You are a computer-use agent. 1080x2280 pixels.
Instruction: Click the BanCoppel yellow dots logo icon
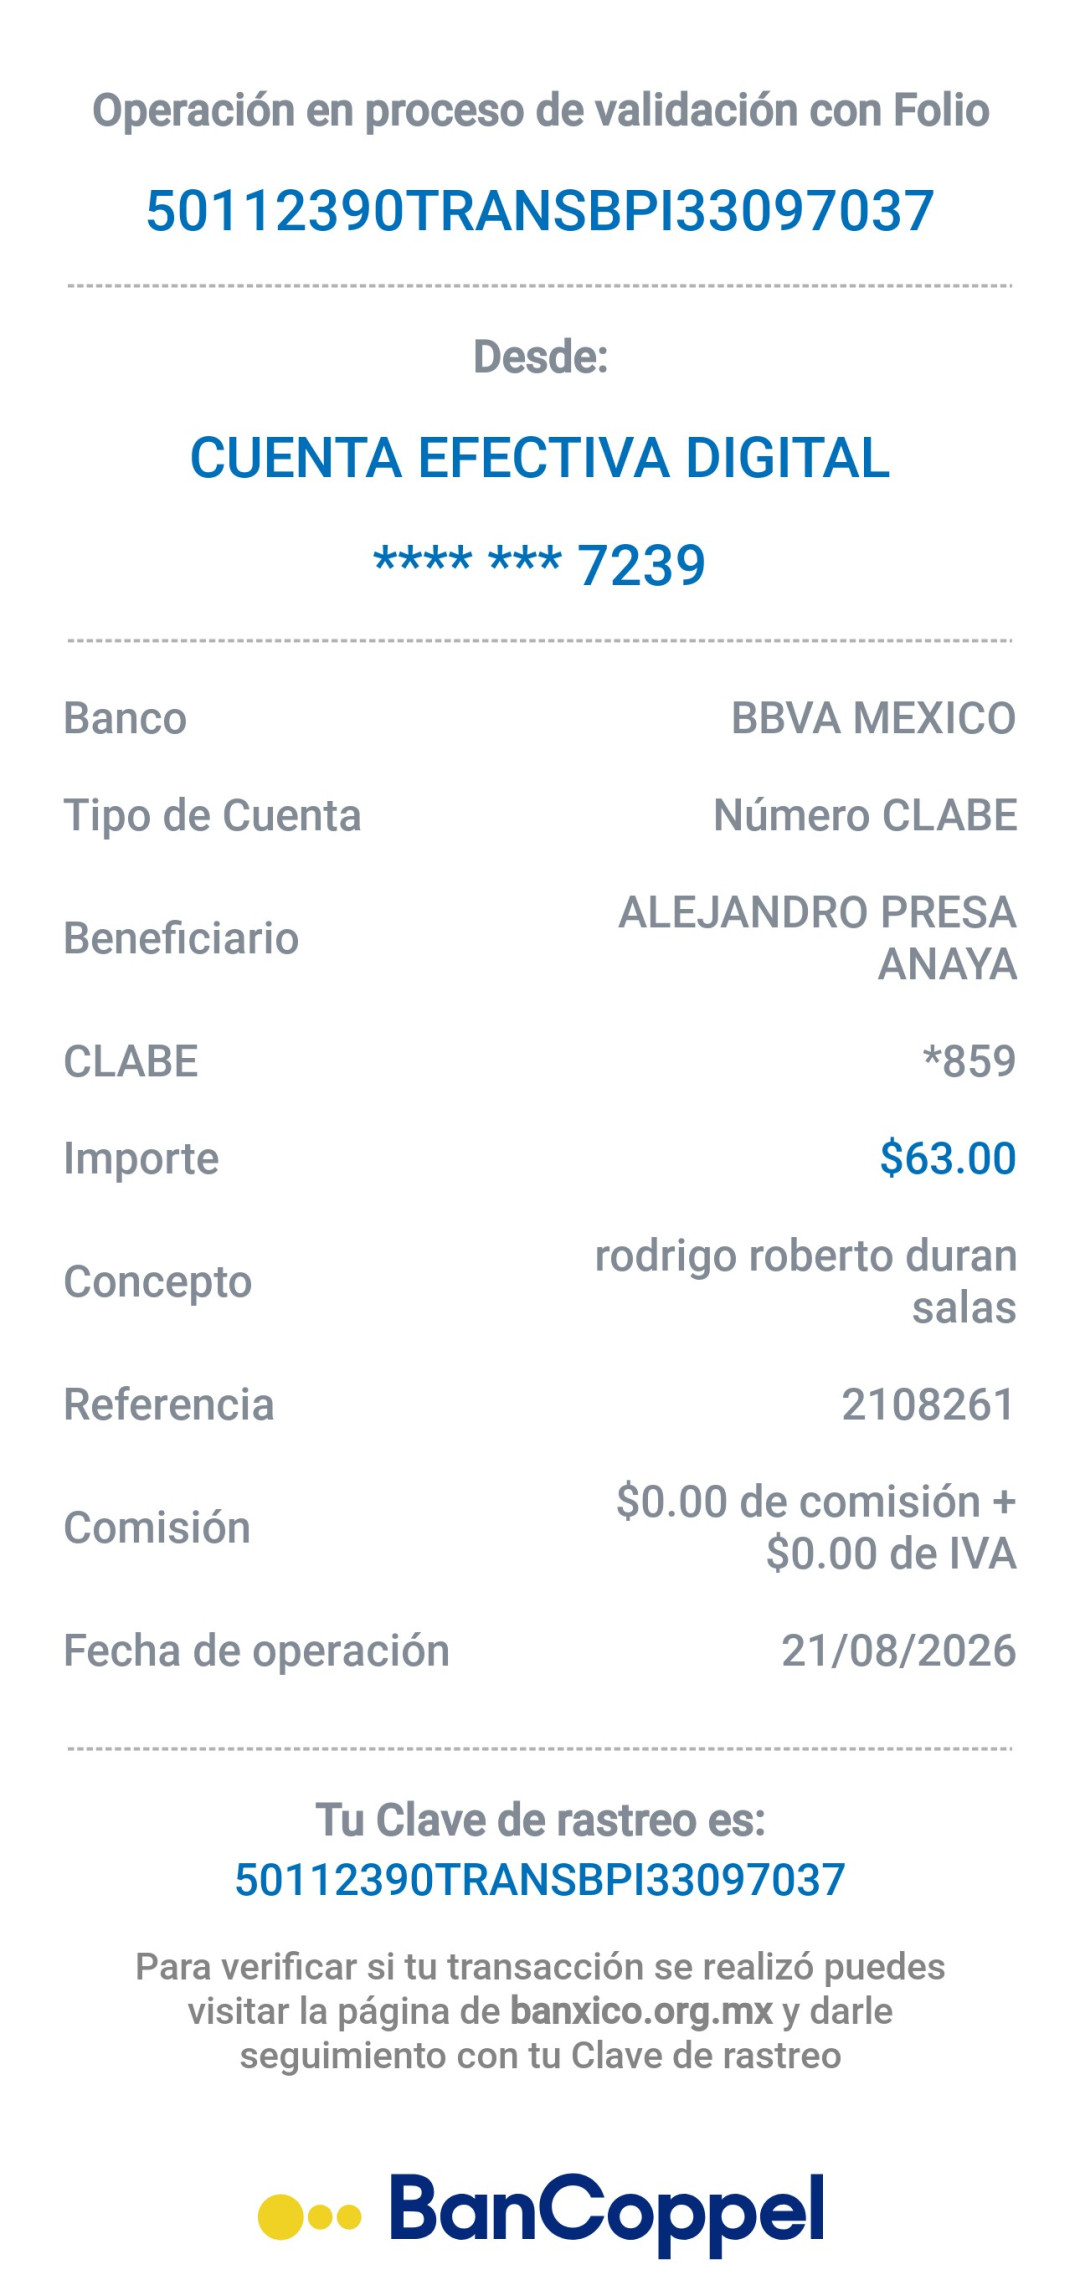309,2217
